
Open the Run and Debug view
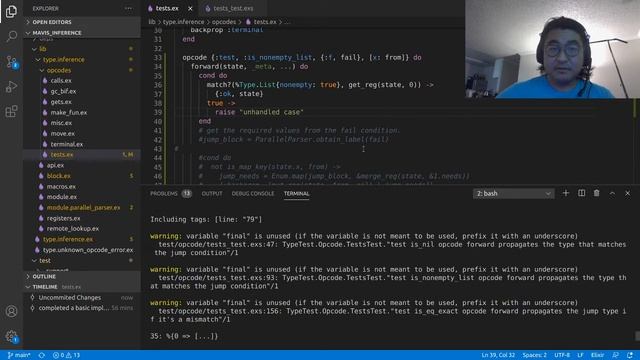[x=11, y=87]
